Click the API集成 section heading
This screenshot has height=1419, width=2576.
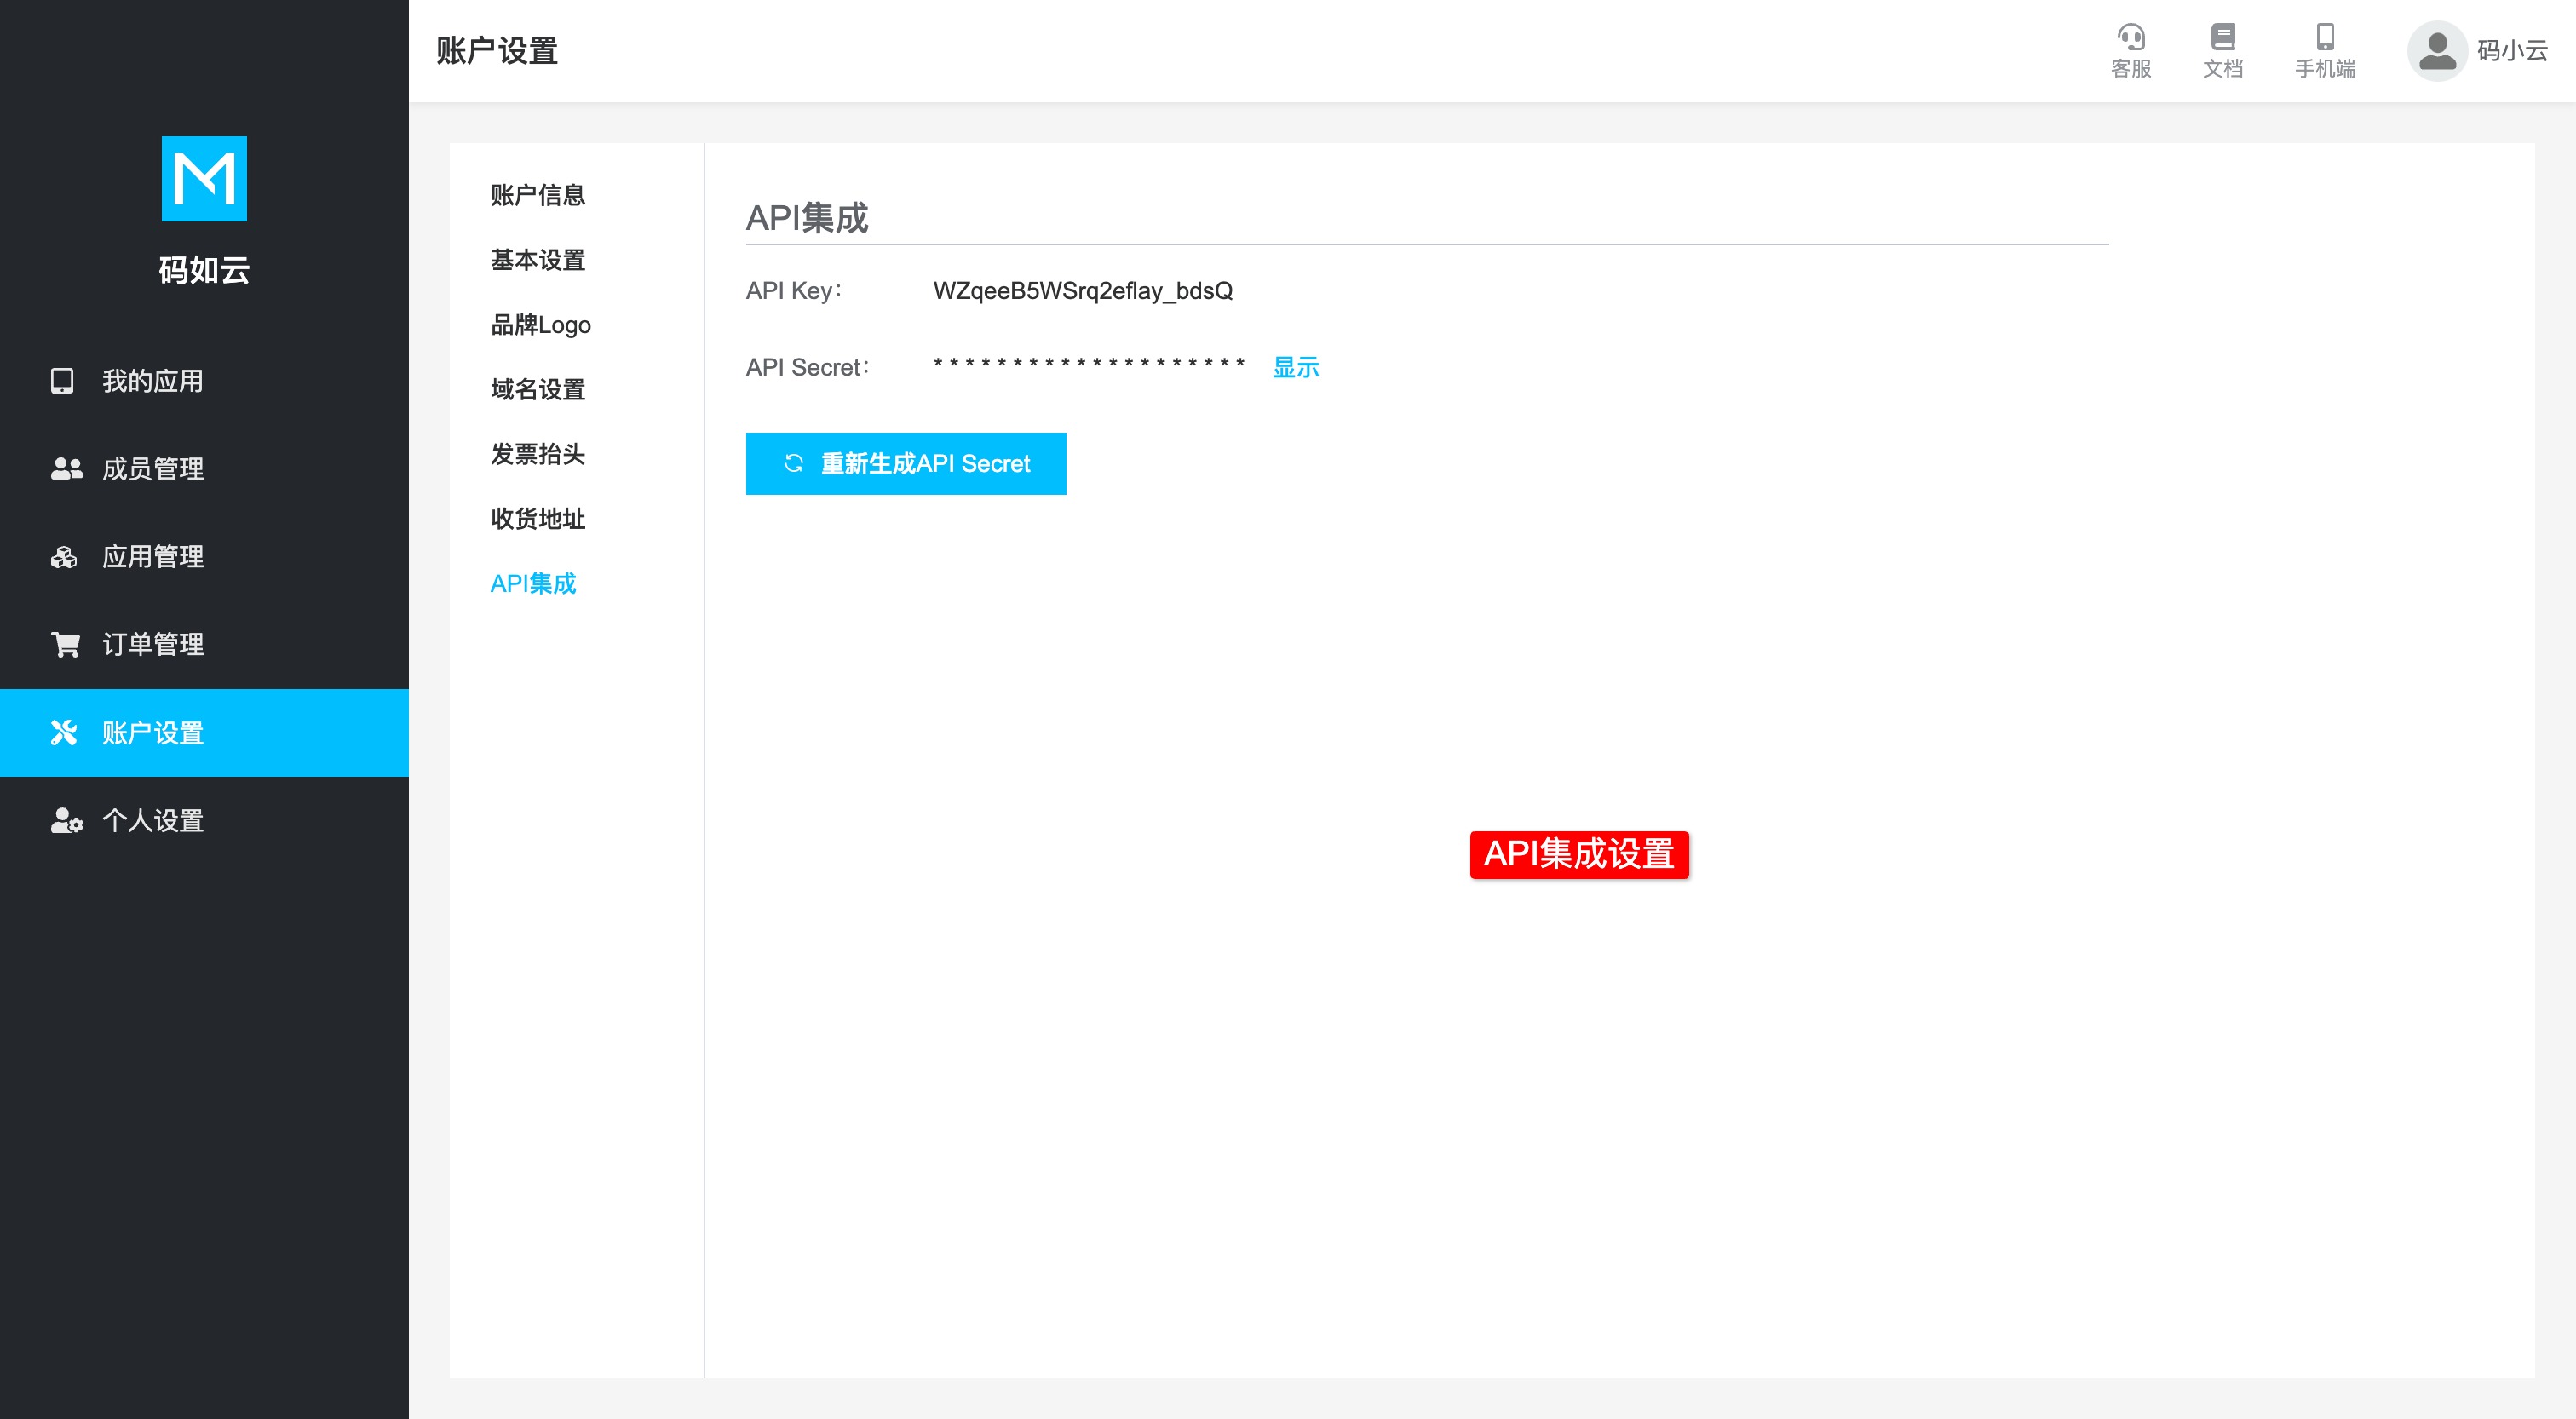[807, 218]
